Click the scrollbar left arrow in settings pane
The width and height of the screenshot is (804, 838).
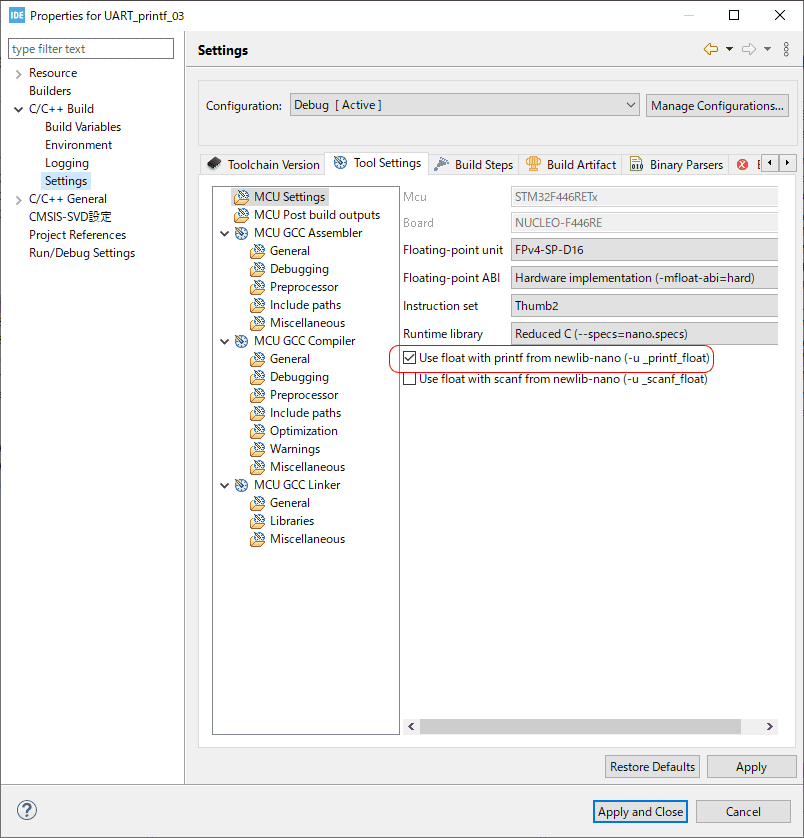click(x=411, y=726)
